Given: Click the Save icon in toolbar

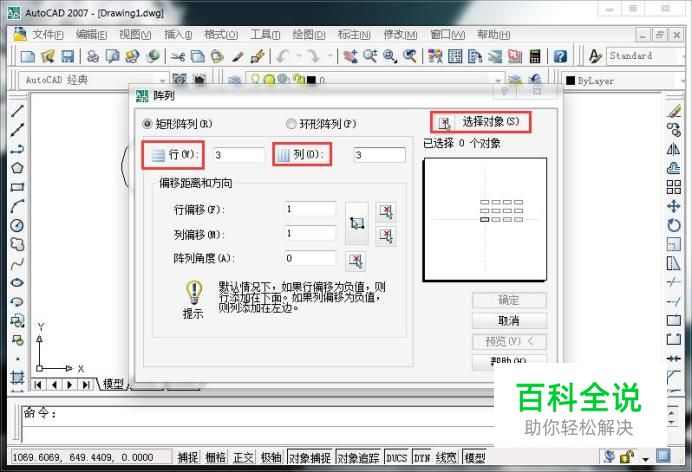Looking at the screenshot, I should coord(67,56).
